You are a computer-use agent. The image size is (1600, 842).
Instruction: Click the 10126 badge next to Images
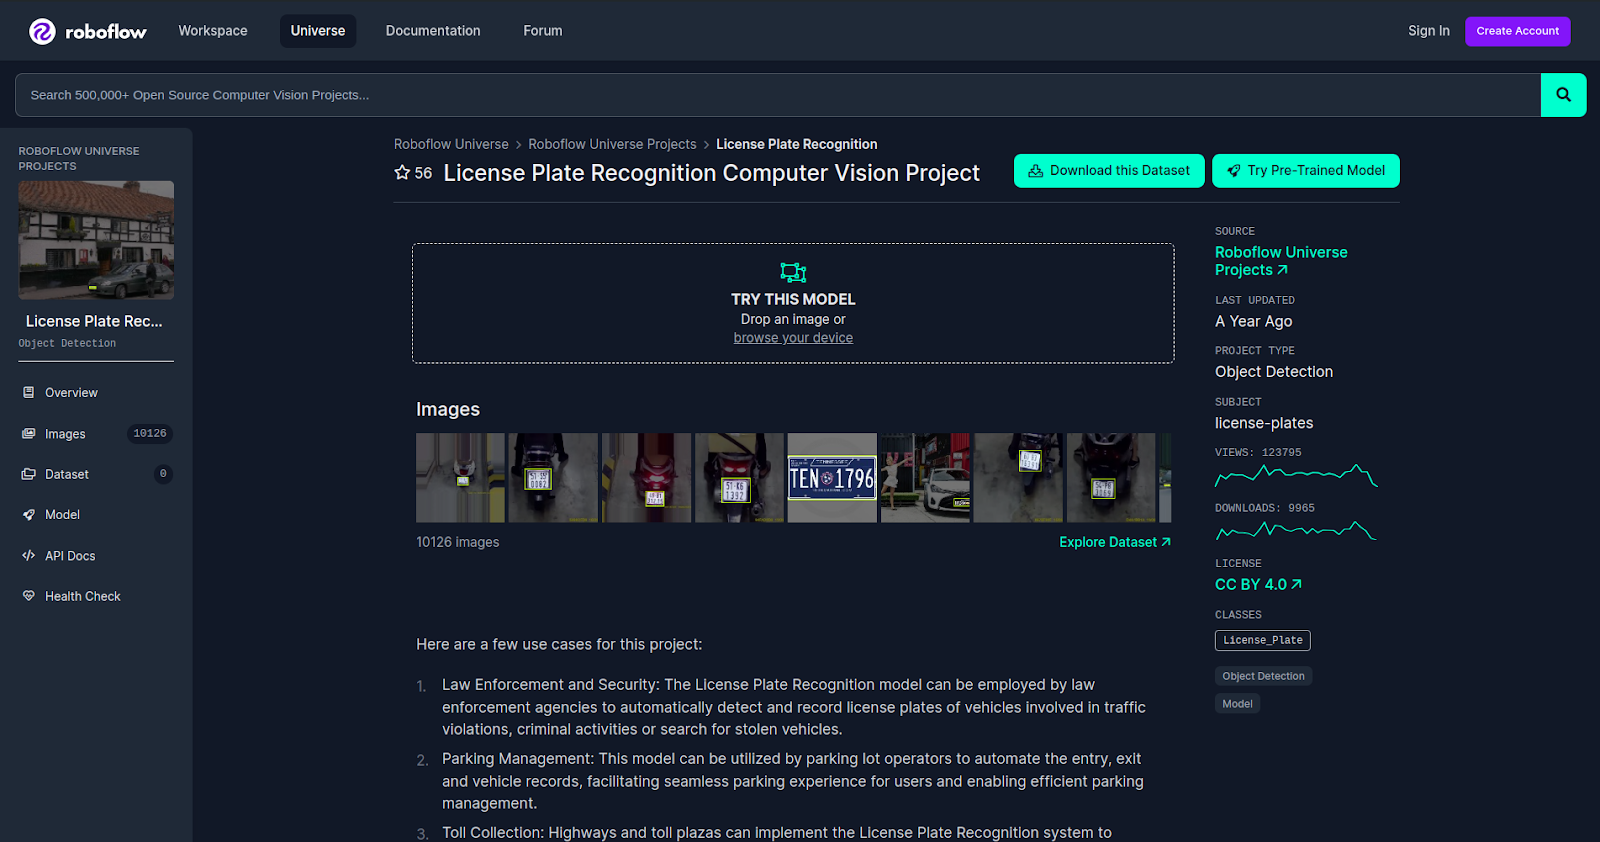click(x=150, y=434)
